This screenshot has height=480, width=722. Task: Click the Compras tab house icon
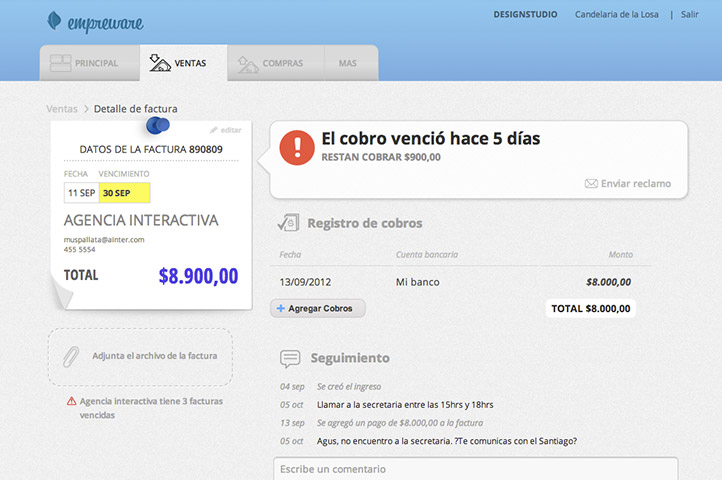coord(248,64)
